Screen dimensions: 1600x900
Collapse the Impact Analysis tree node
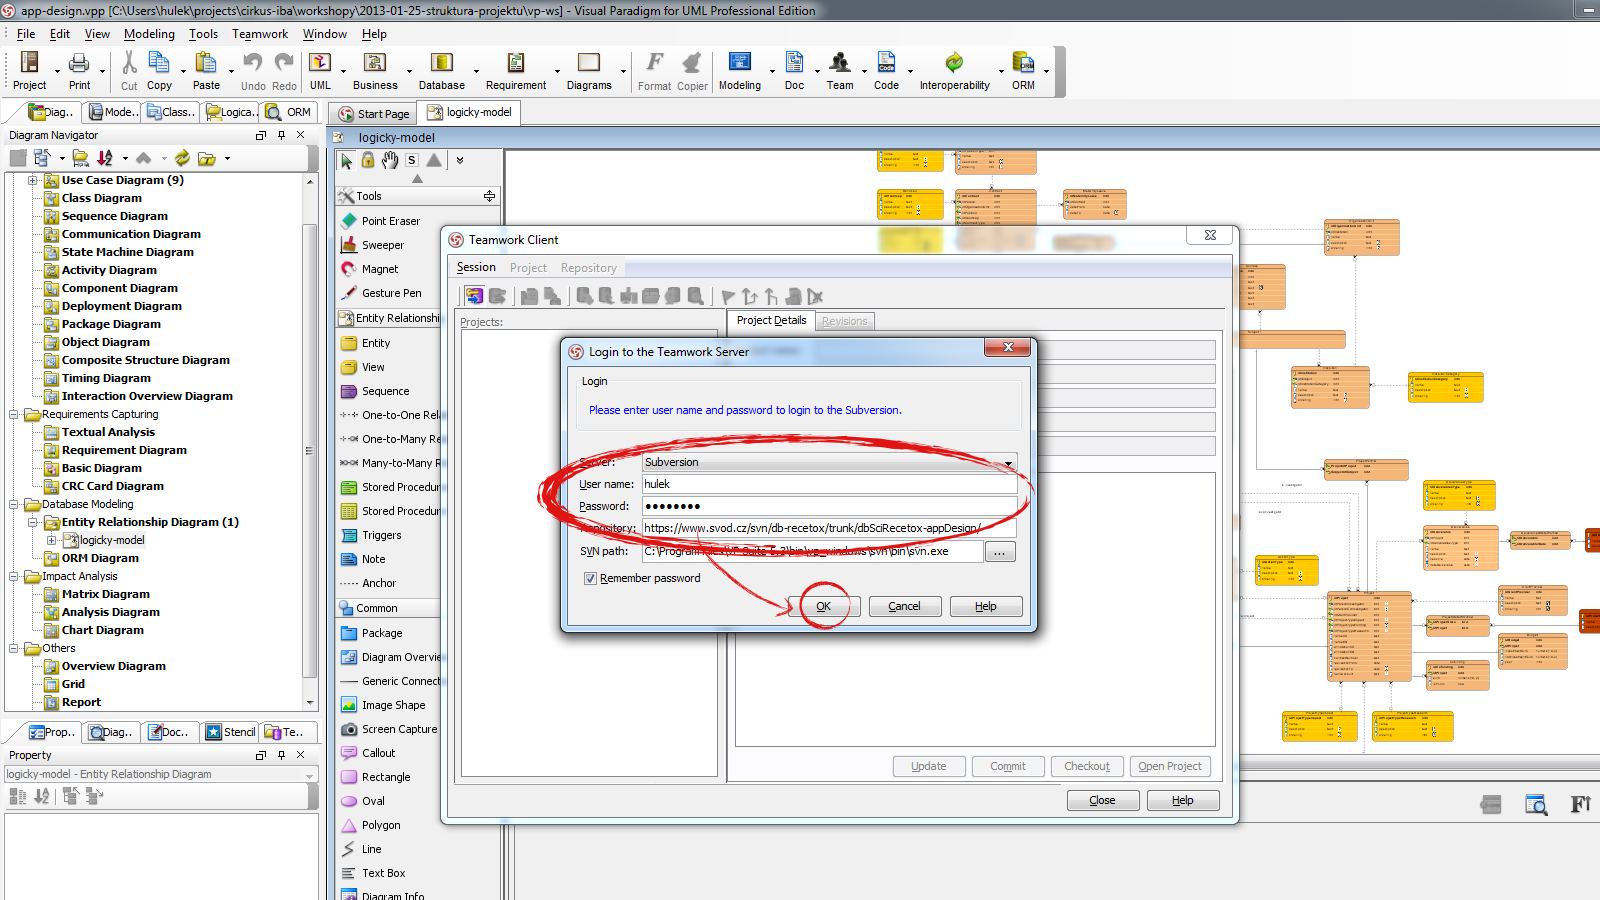(x=14, y=576)
